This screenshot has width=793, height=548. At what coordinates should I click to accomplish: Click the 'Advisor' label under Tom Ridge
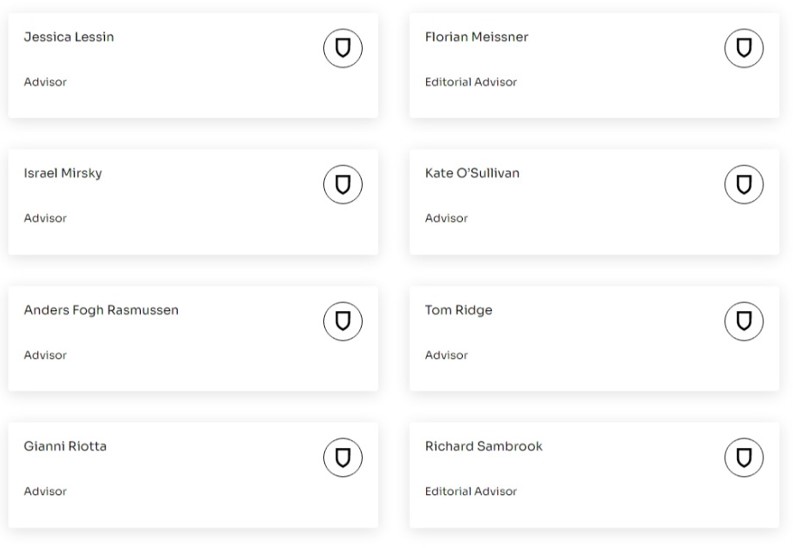(446, 355)
